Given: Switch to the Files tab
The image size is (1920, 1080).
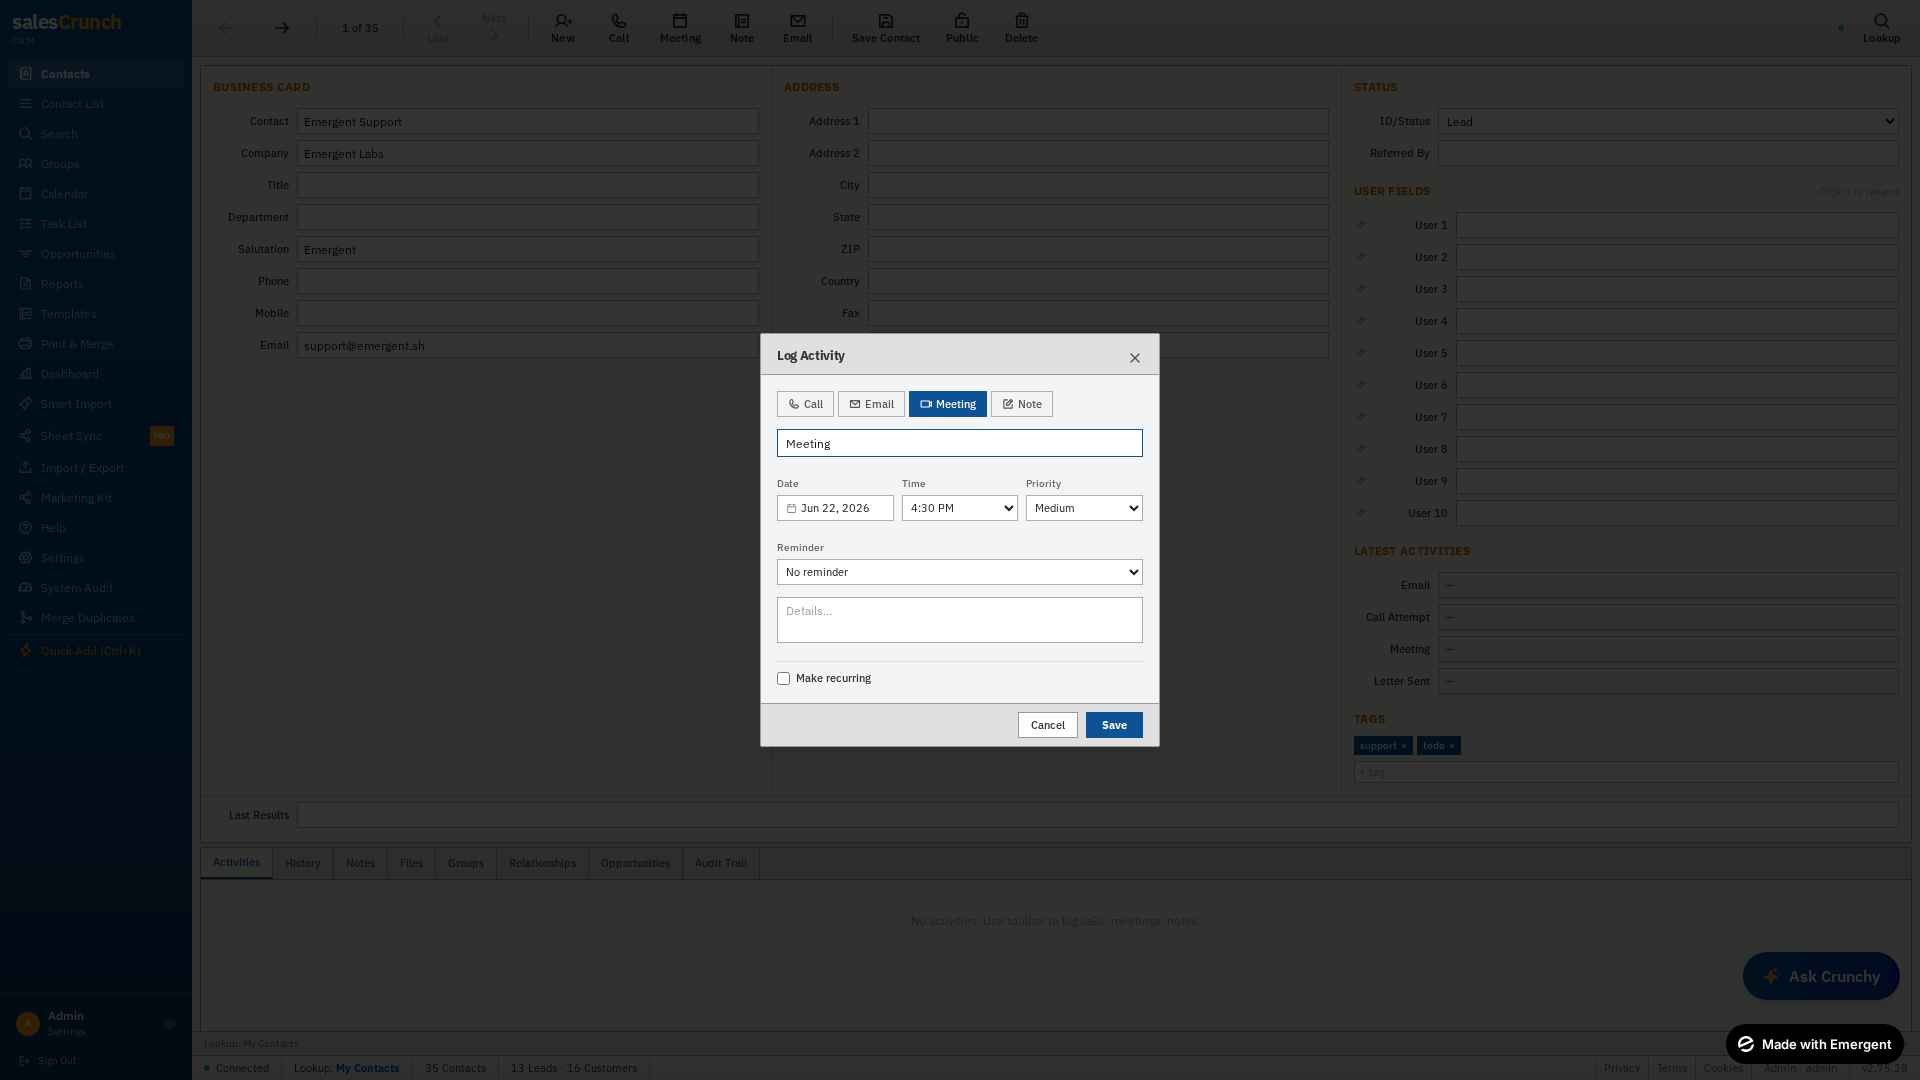Looking at the screenshot, I should pyautogui.click(x=411, y=863).
